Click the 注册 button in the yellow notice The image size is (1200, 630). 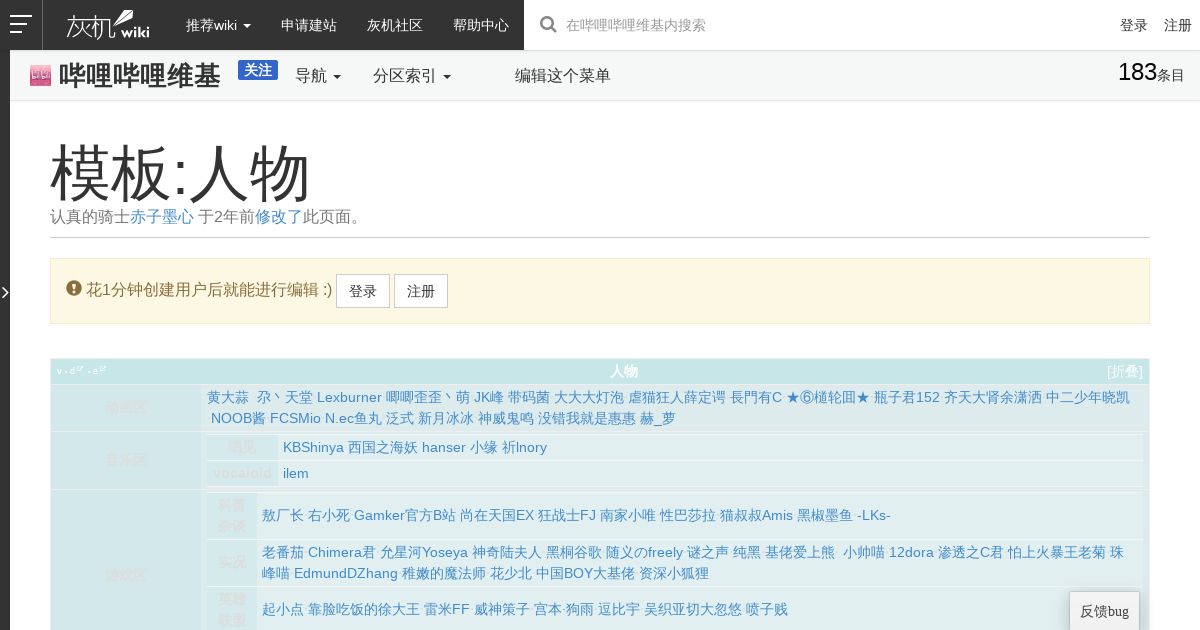click(421, 291)
